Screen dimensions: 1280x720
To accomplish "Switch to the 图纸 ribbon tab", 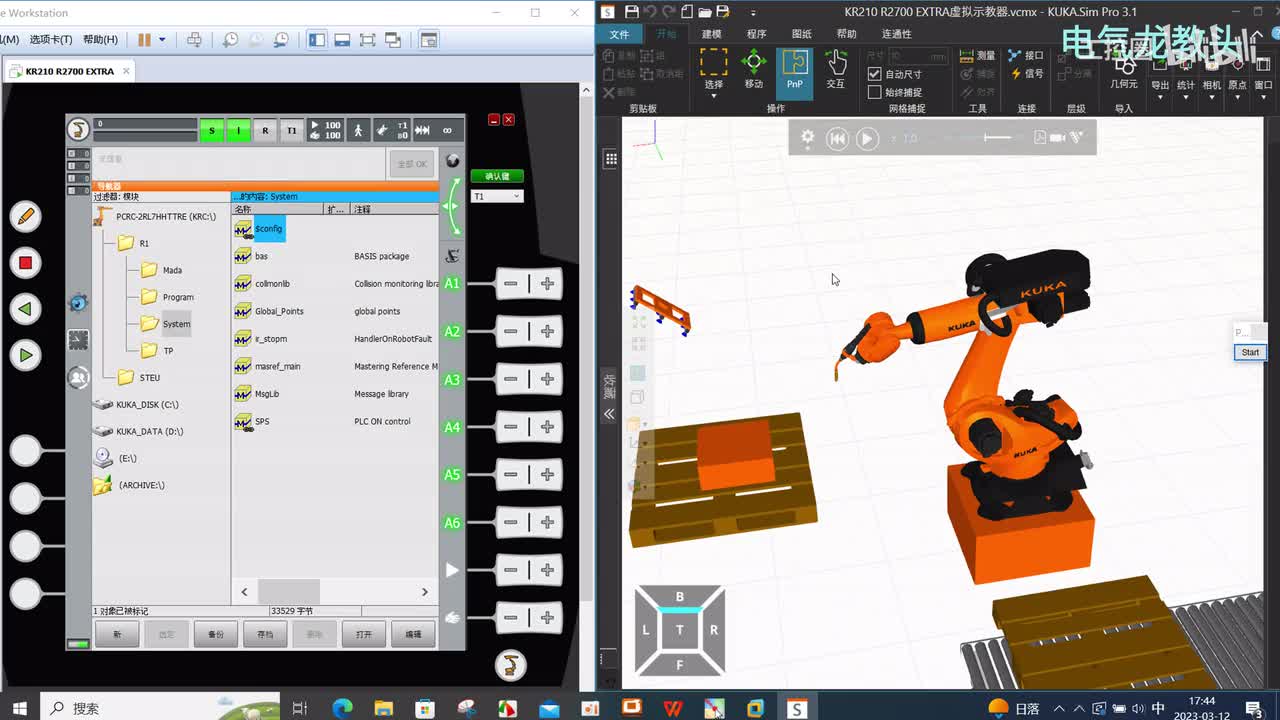I will click(801, 34).
